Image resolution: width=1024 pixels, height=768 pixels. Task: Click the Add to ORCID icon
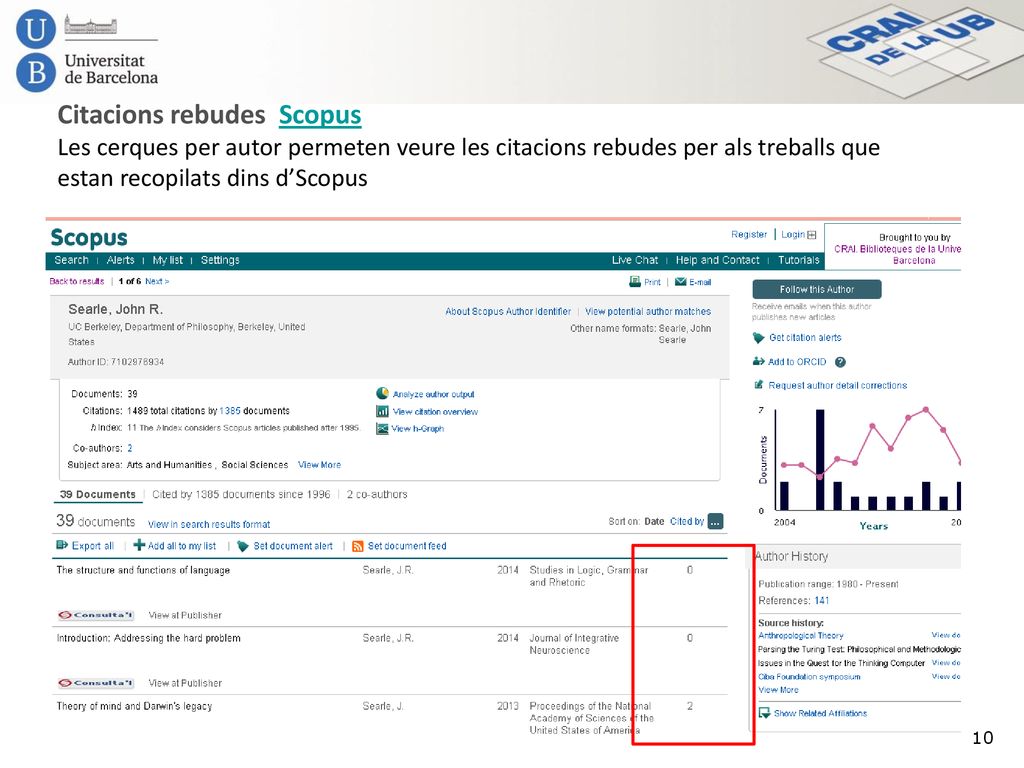click(x=758, y=361)
